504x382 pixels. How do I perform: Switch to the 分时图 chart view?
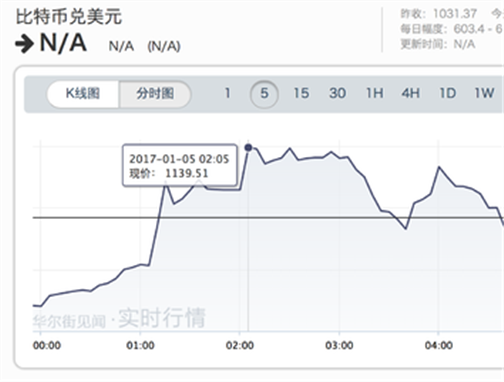tap(155, 94)
